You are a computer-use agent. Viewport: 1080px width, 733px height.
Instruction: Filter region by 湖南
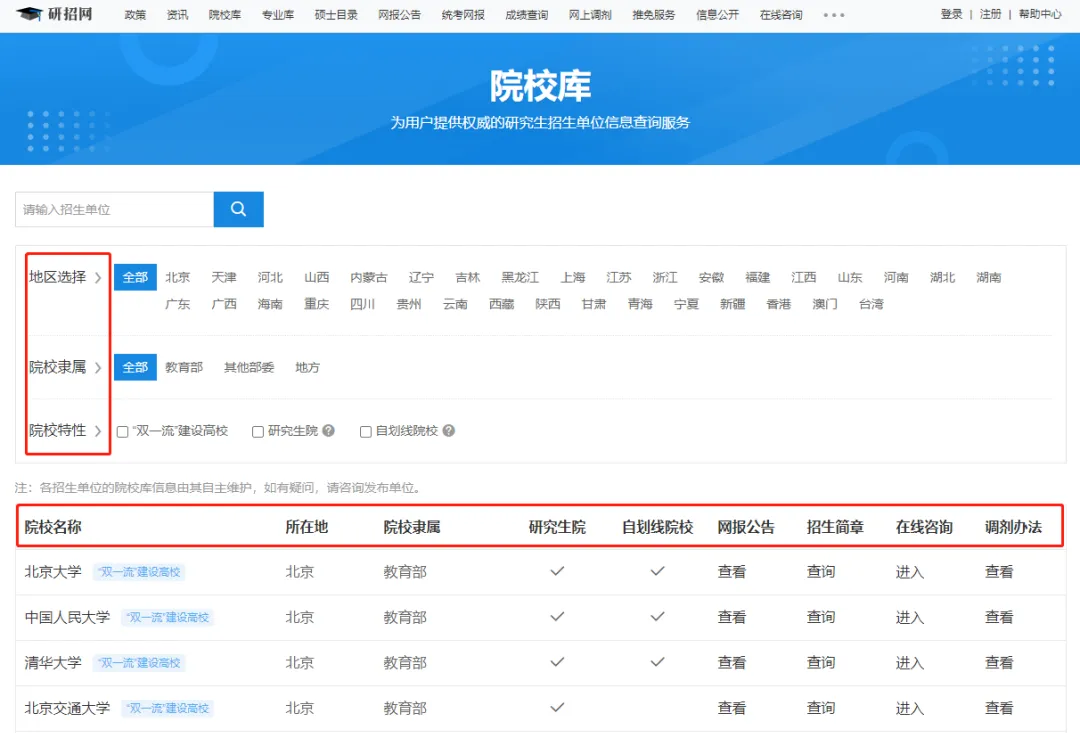pyautogui.click(x=988, y=278)
